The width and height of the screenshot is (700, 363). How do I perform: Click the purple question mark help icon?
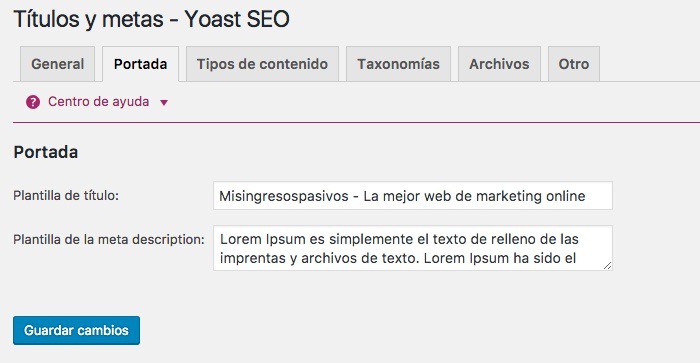click(x=33, y=102)
